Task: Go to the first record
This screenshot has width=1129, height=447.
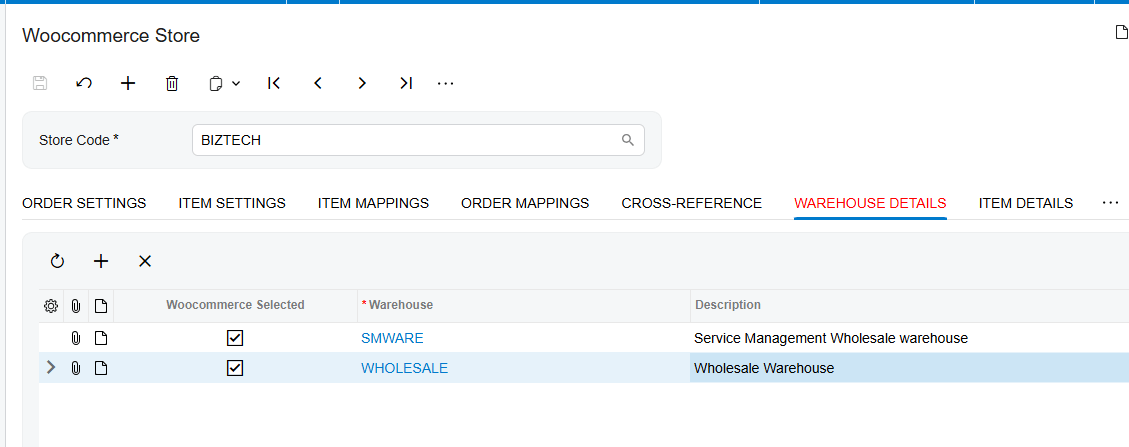Action: [274, 83]
